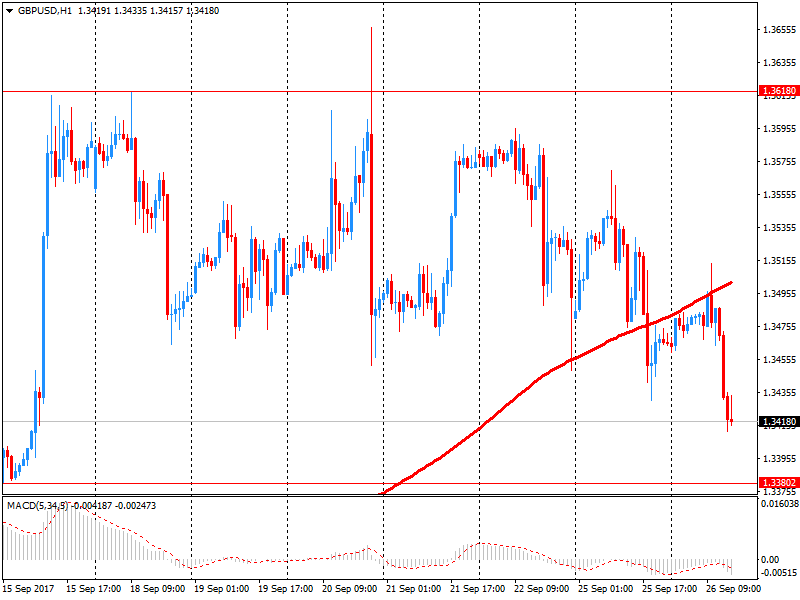Click the GBPUSD,H1 chart title text
800x600 pixels.
45,11
